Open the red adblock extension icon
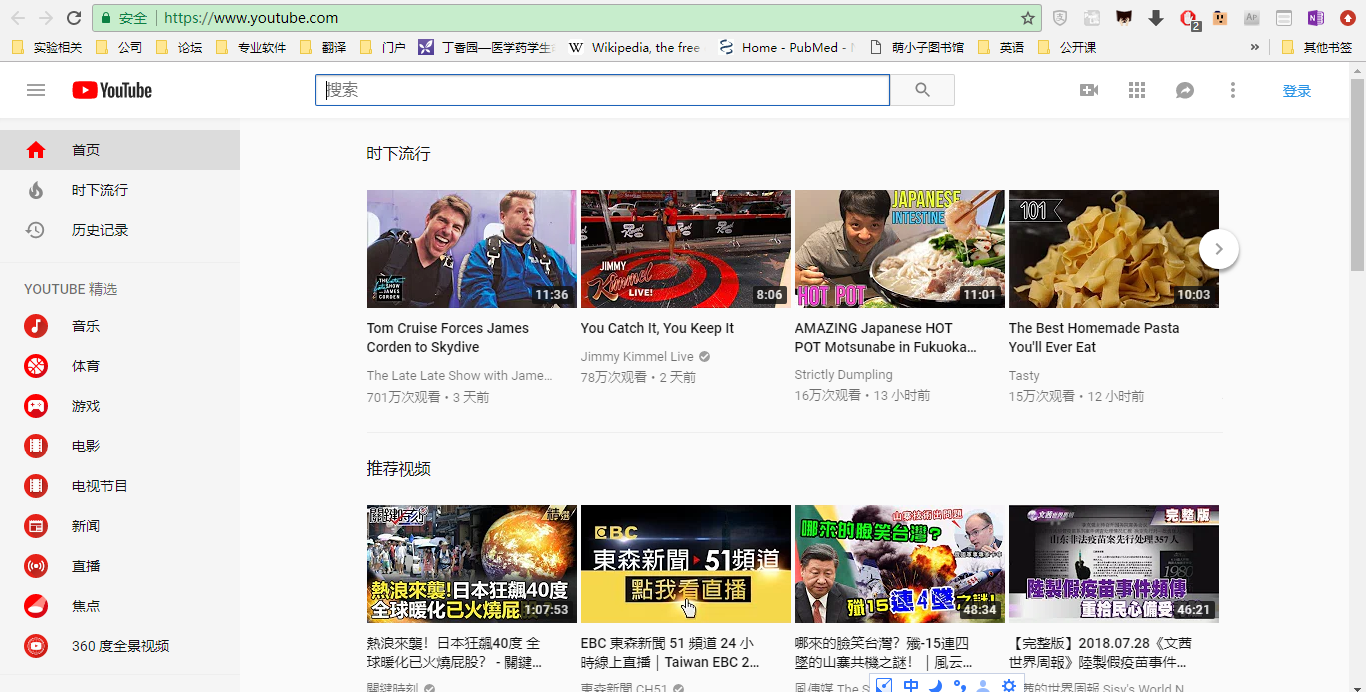 tap(1188, 18)
